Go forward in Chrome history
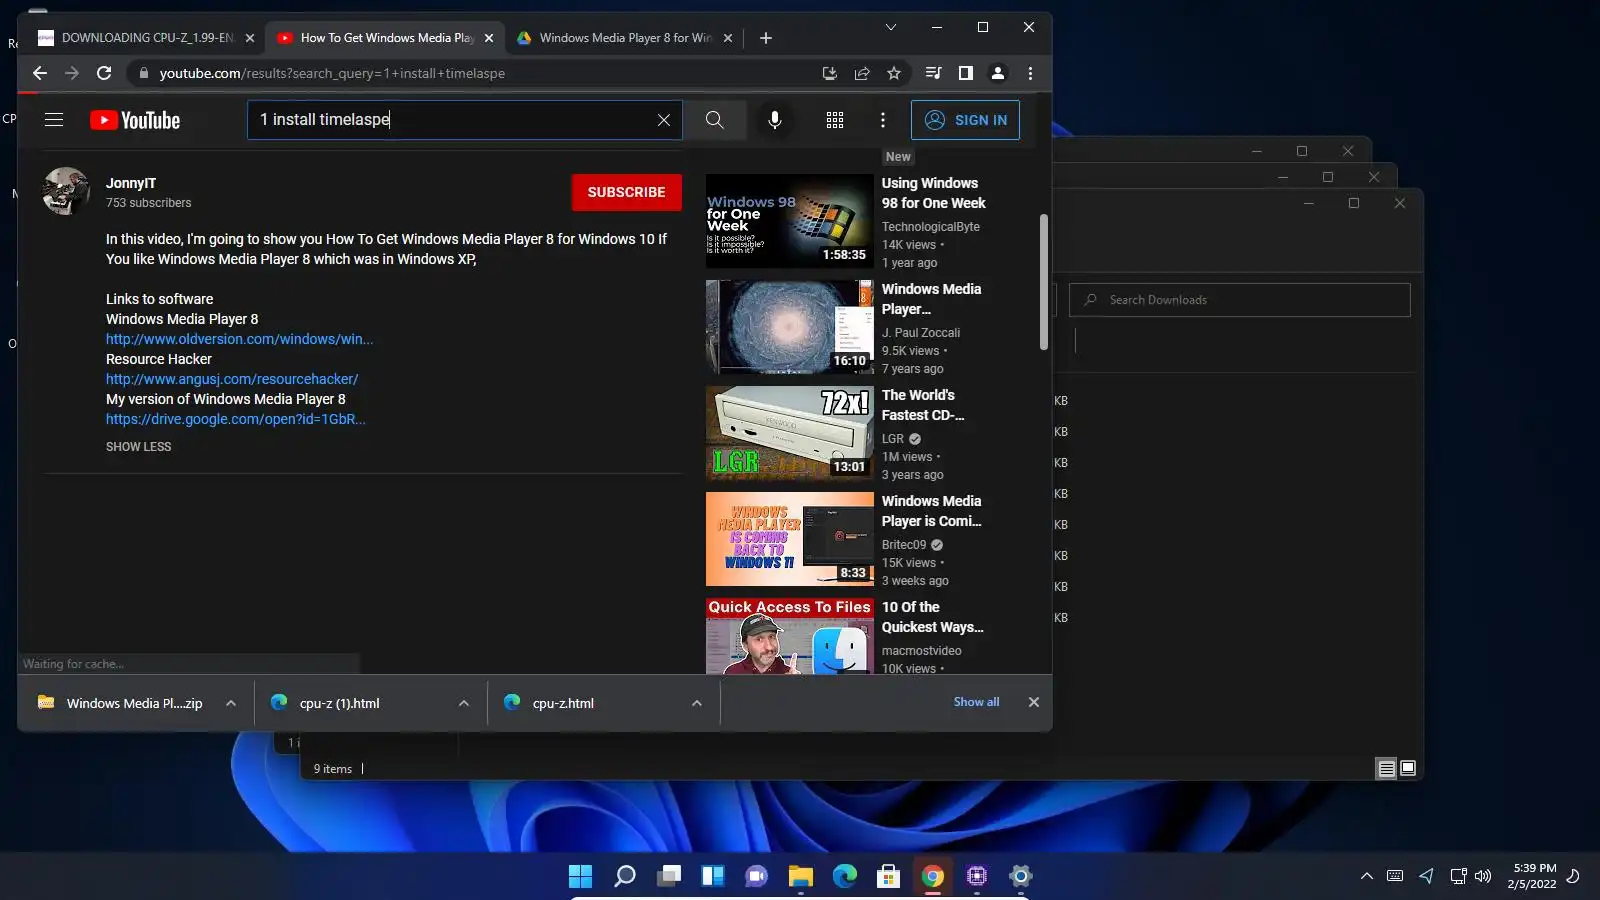 (72, 73)
